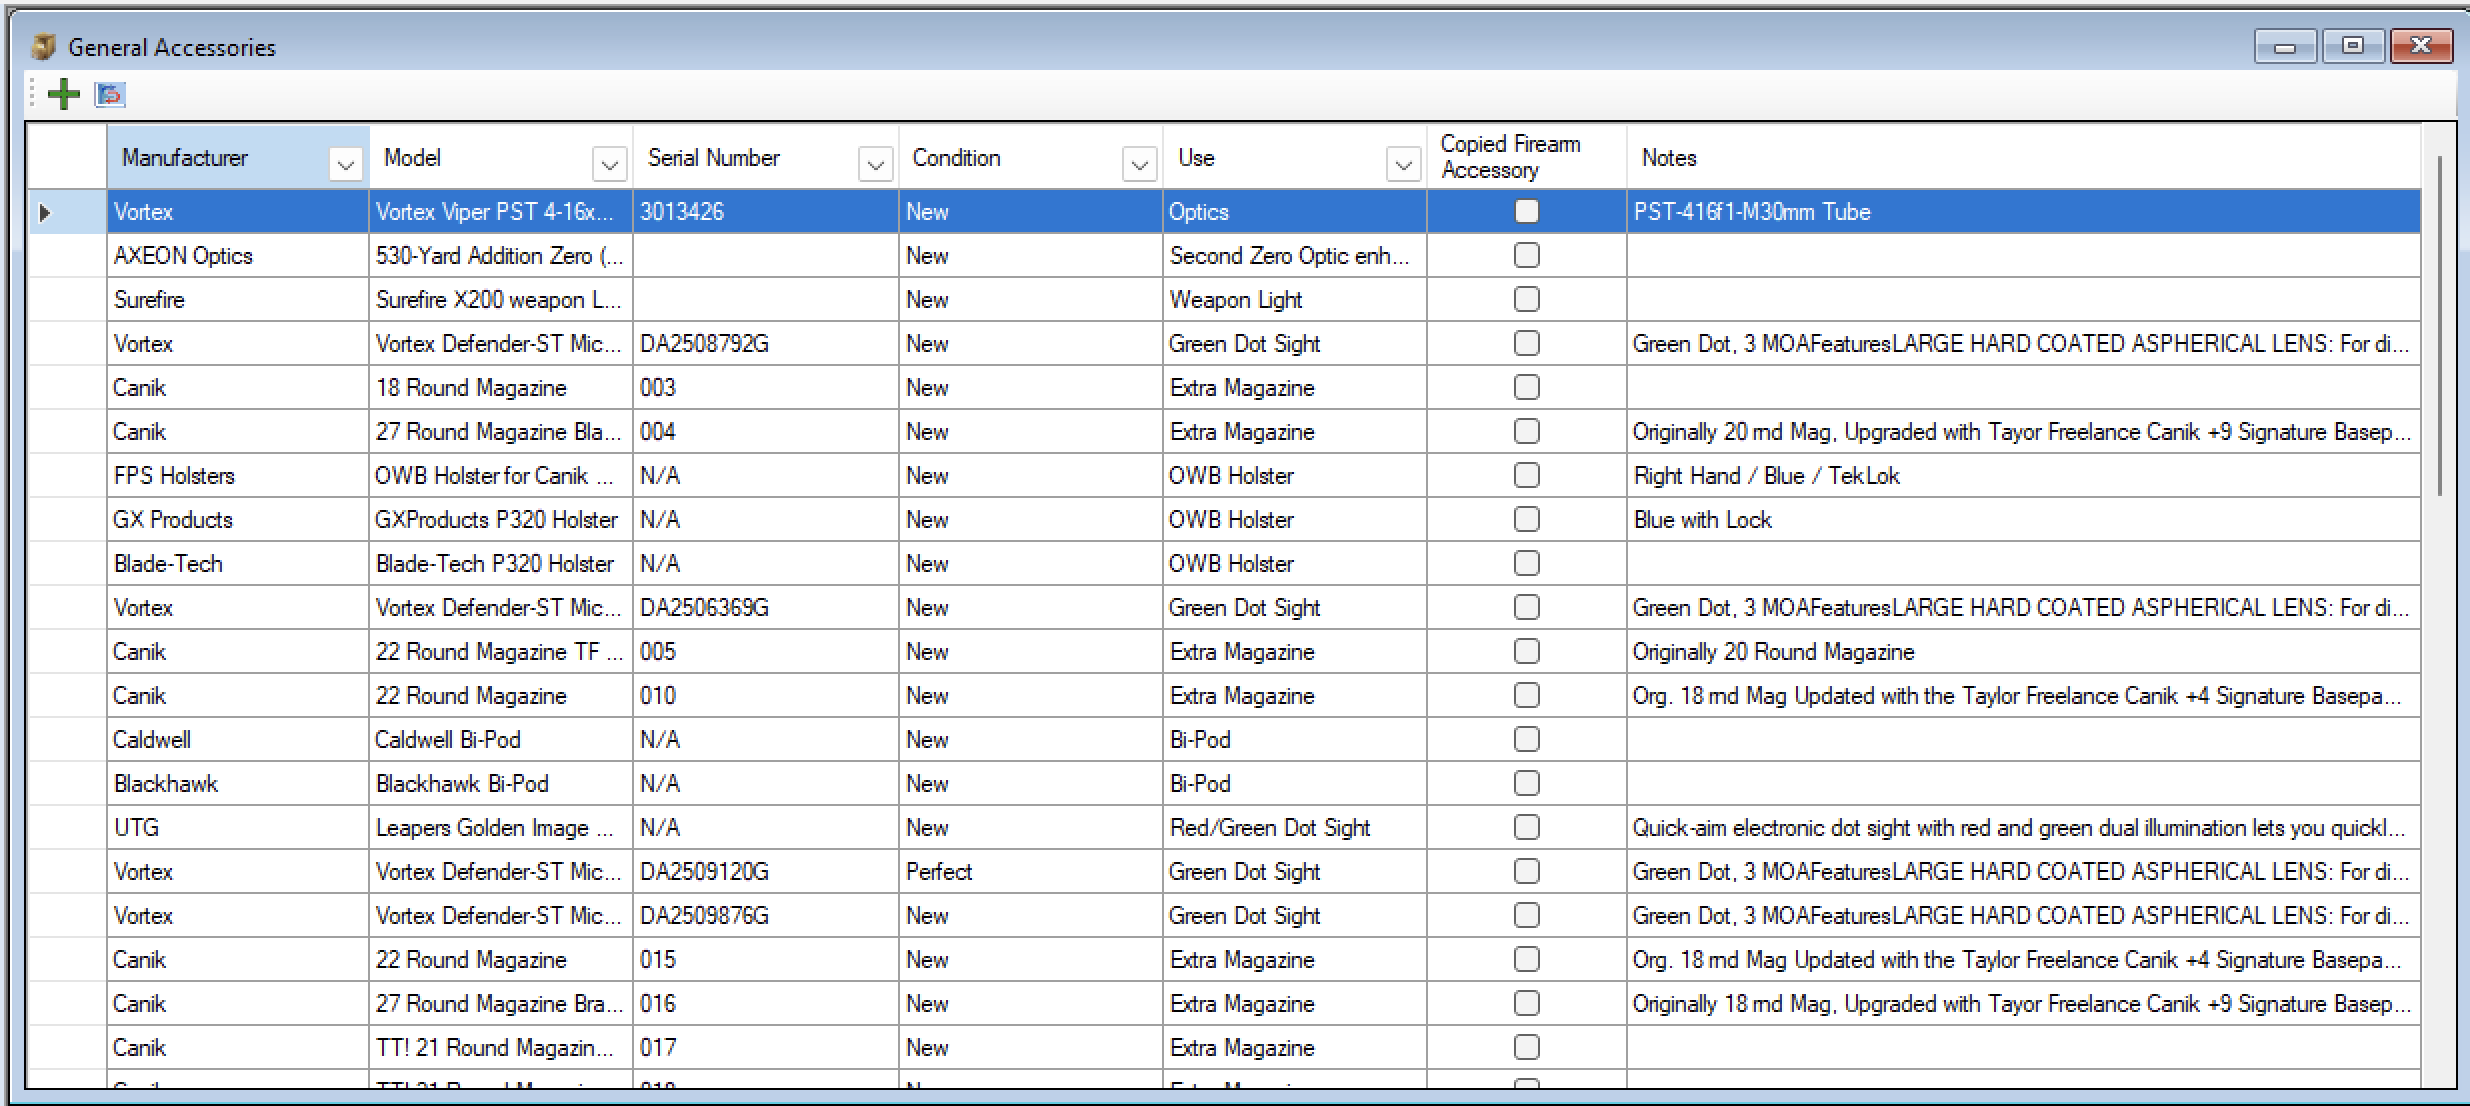Viewport: 2470px width, 1106px height.
Task: Select the Blackhawk Bi-Pod model cell
Action: (500, 783)
